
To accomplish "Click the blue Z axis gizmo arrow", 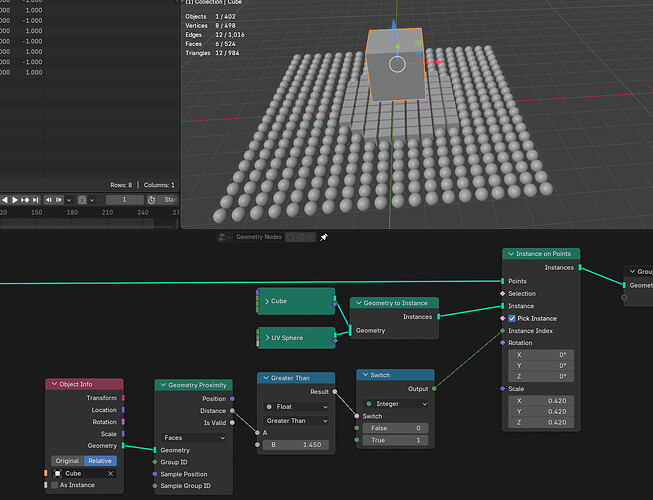I will tap(394, 24).
